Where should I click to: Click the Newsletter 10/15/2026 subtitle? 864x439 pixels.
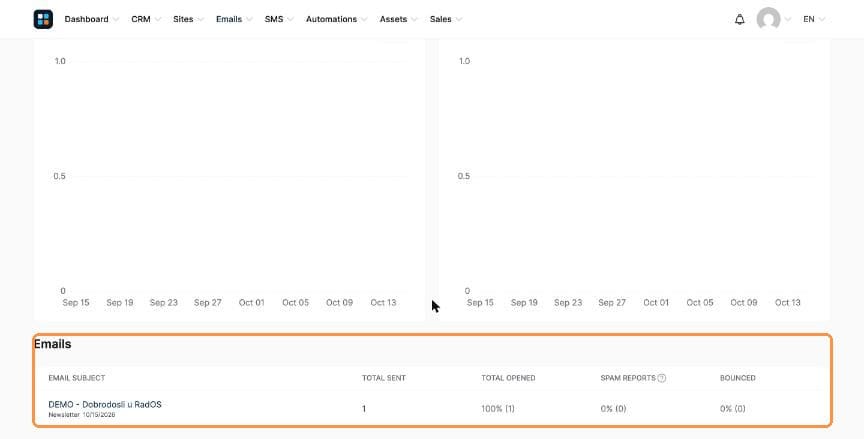pyautogui.click(x=82, y=415)
